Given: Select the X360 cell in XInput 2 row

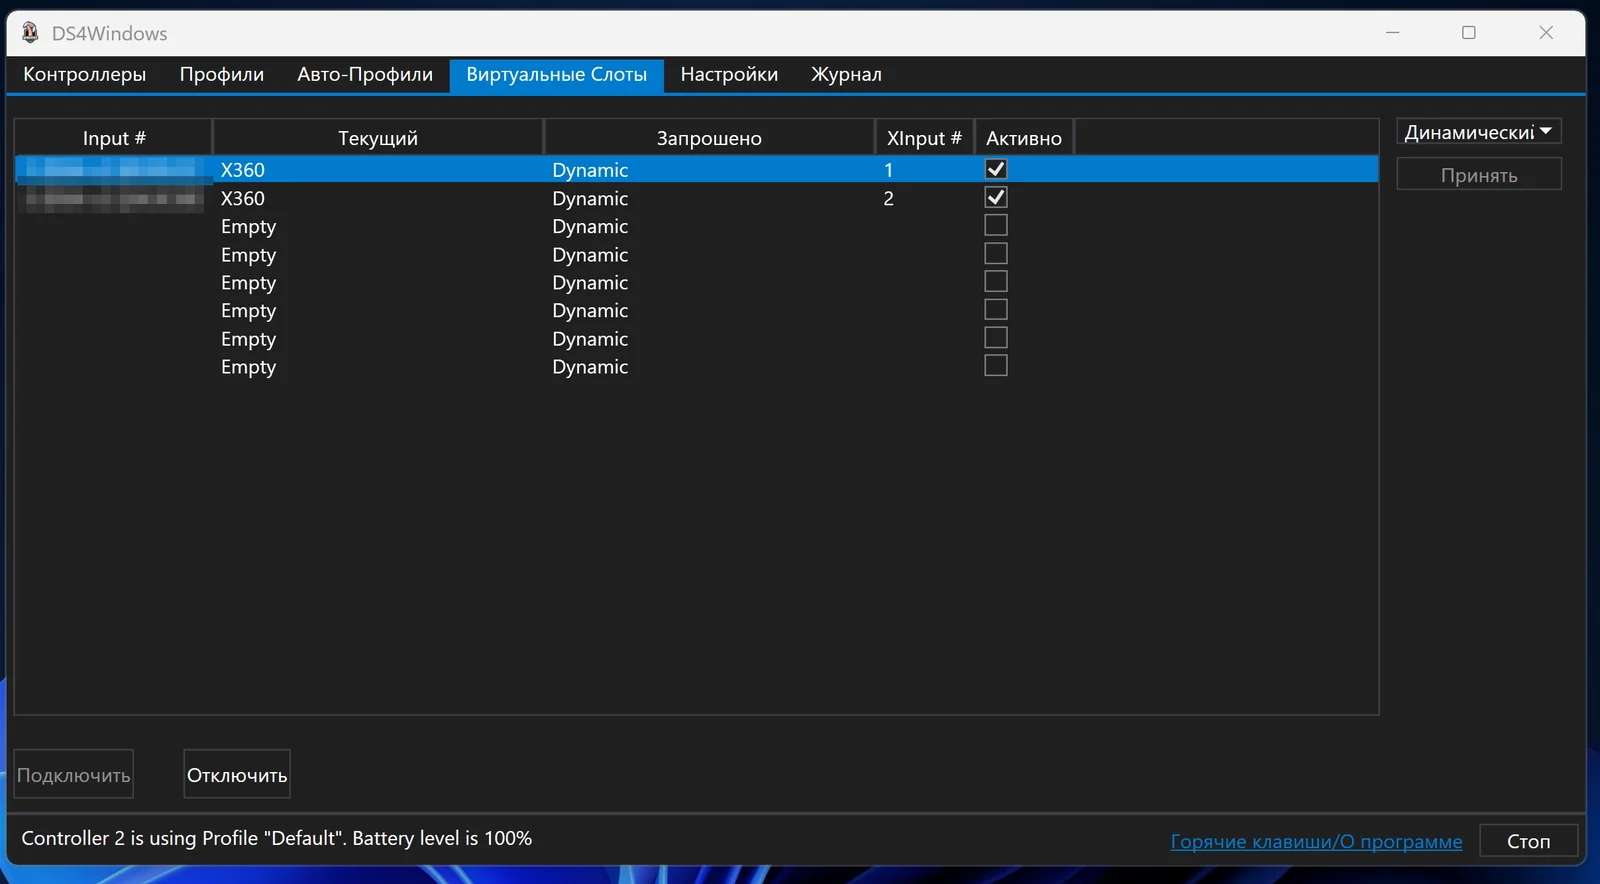Looking at the screenshot, I should pyautogui.click(x=243, y=198).
